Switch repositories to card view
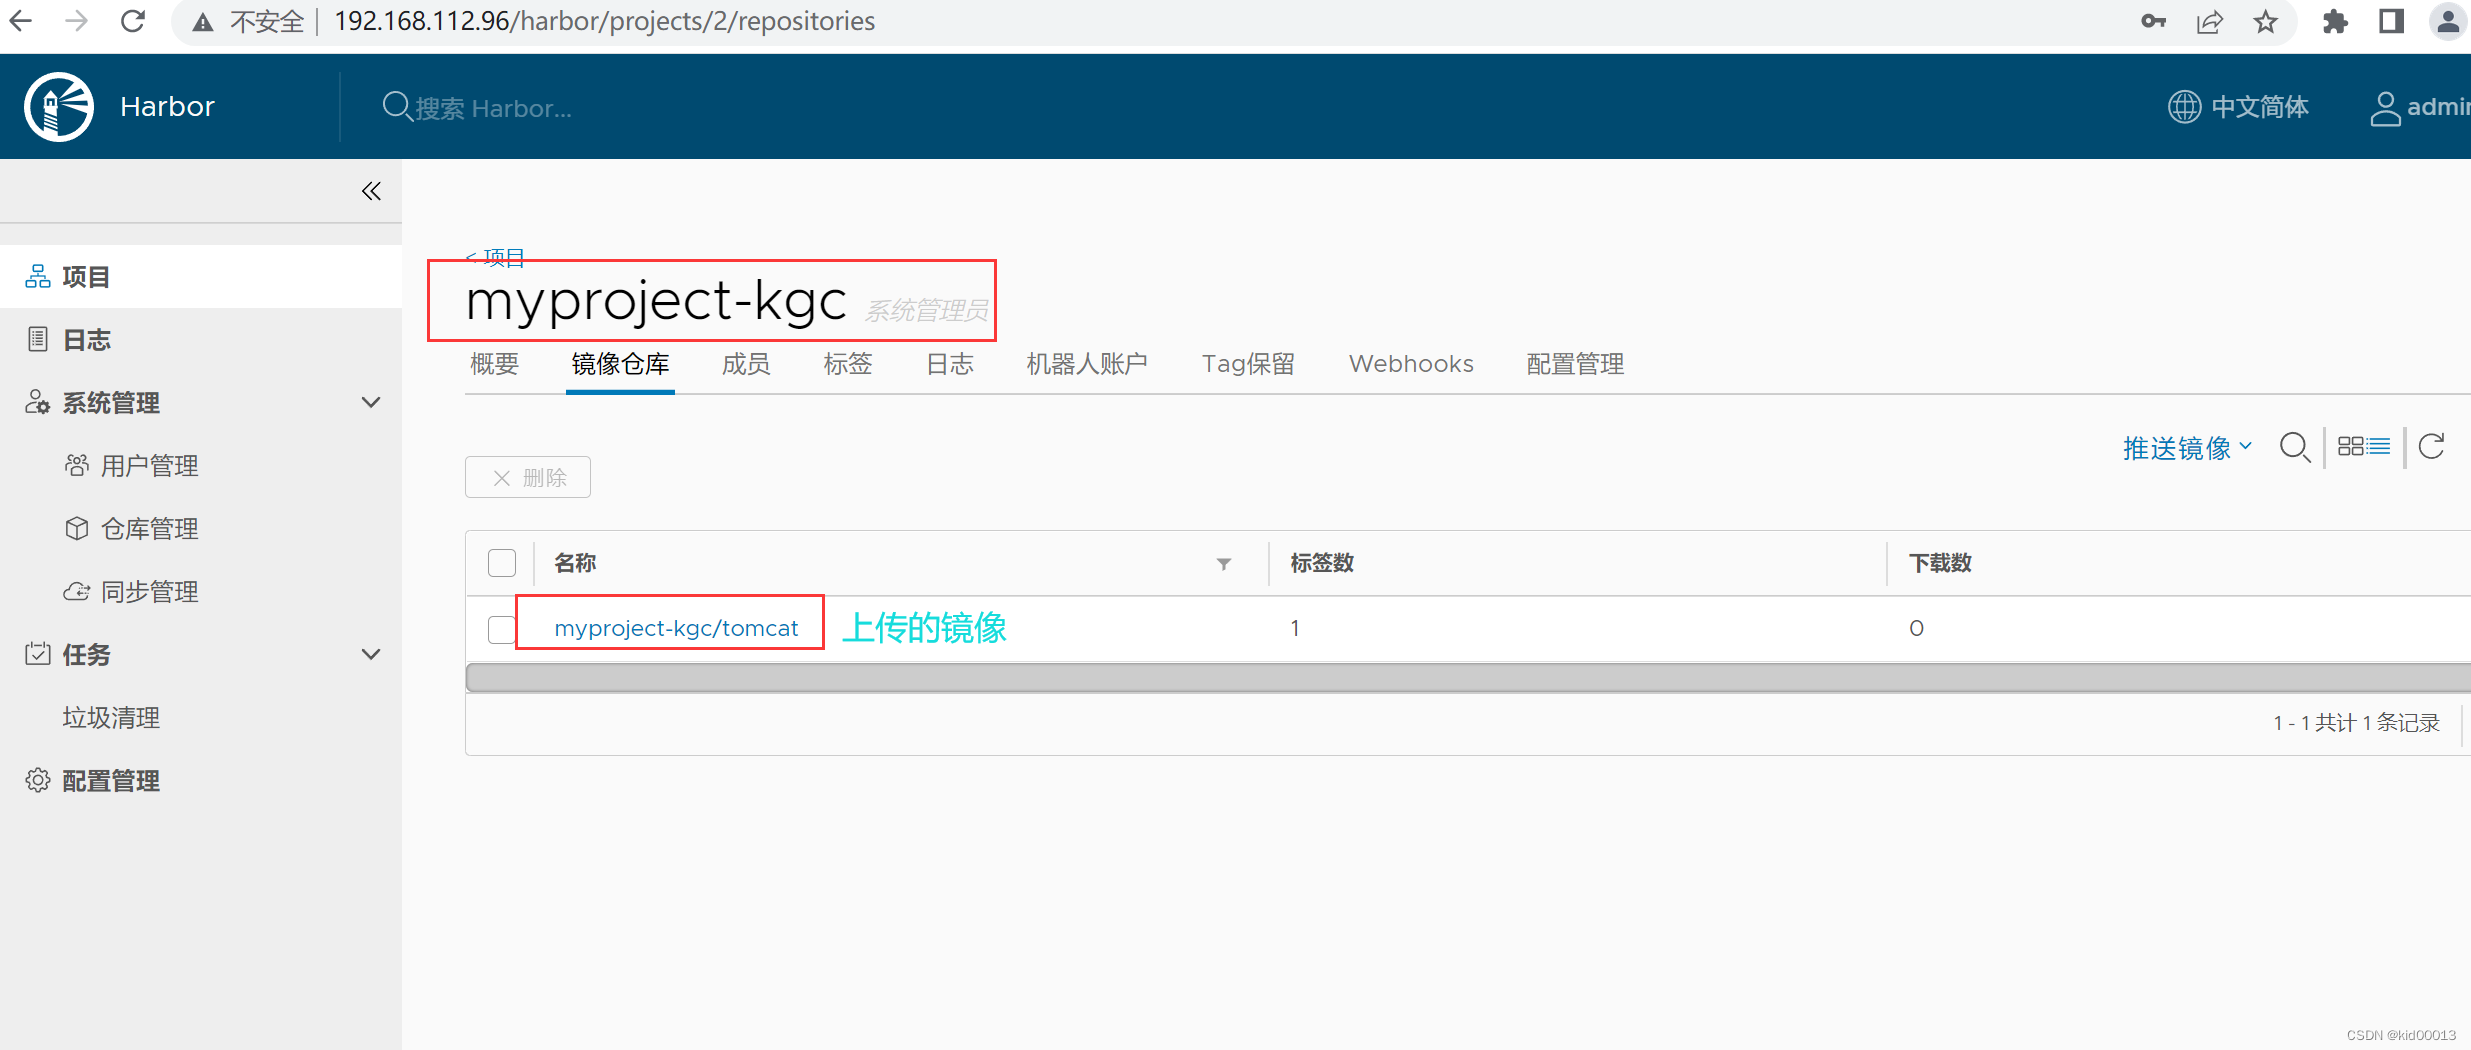The width and height of the screenshot is (2471, 1050). [2351, 446]
